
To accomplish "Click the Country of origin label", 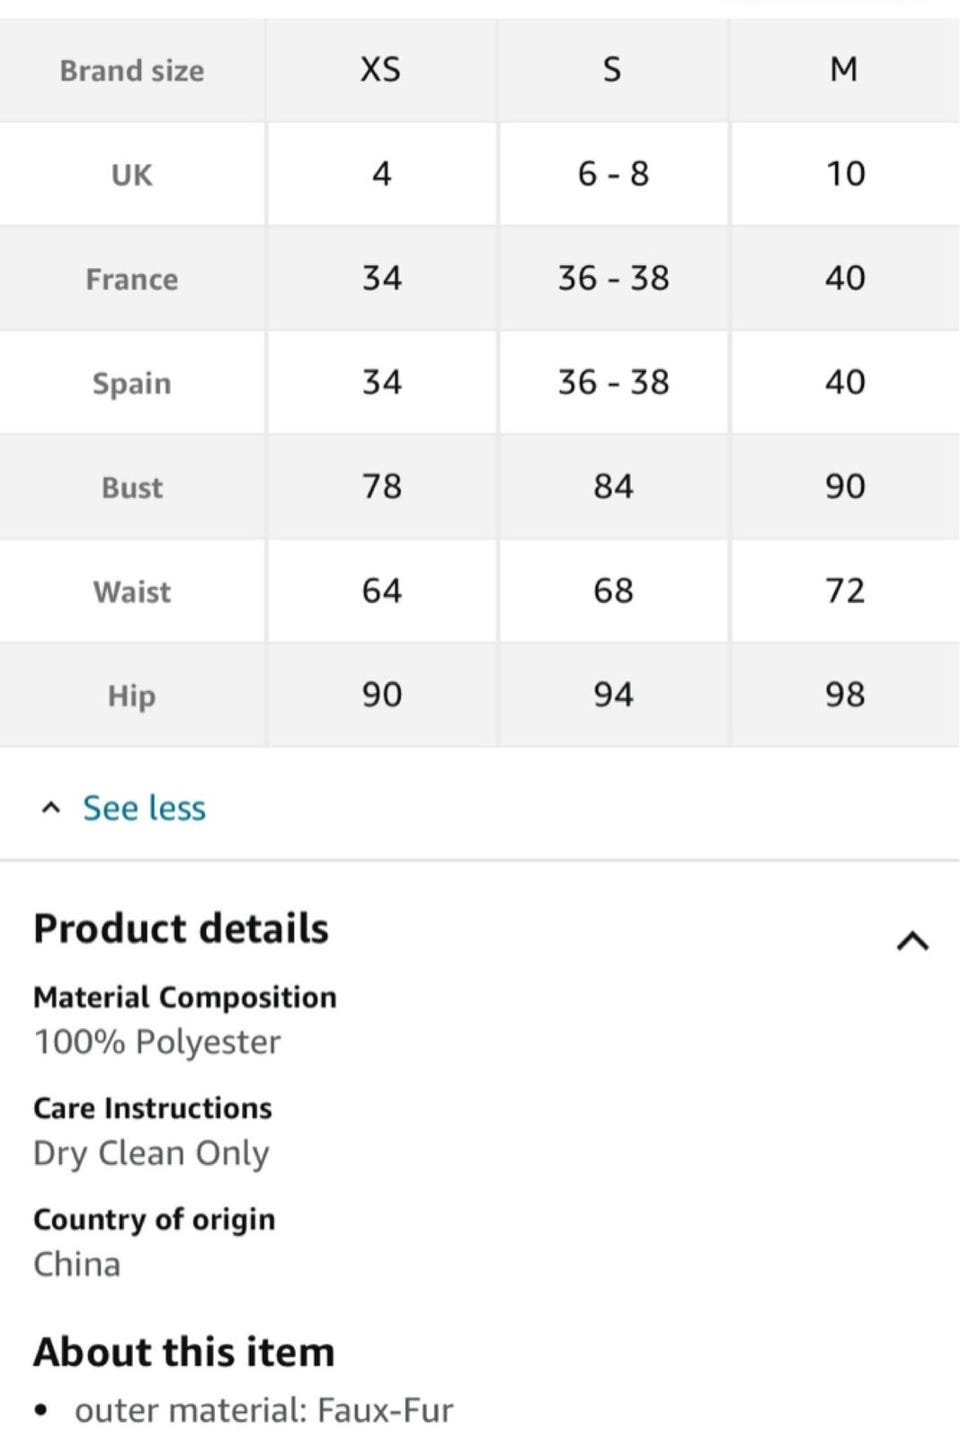I will coord(154,1219).
